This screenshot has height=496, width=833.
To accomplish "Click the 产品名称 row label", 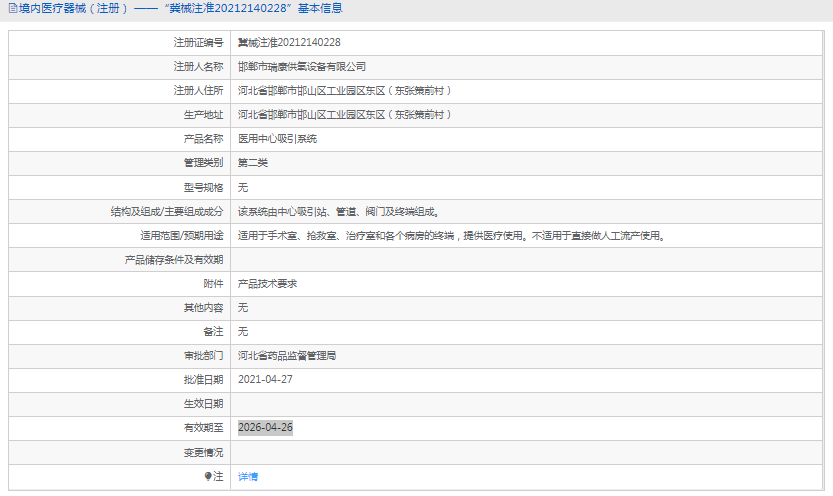I will [x=203, y=139].
